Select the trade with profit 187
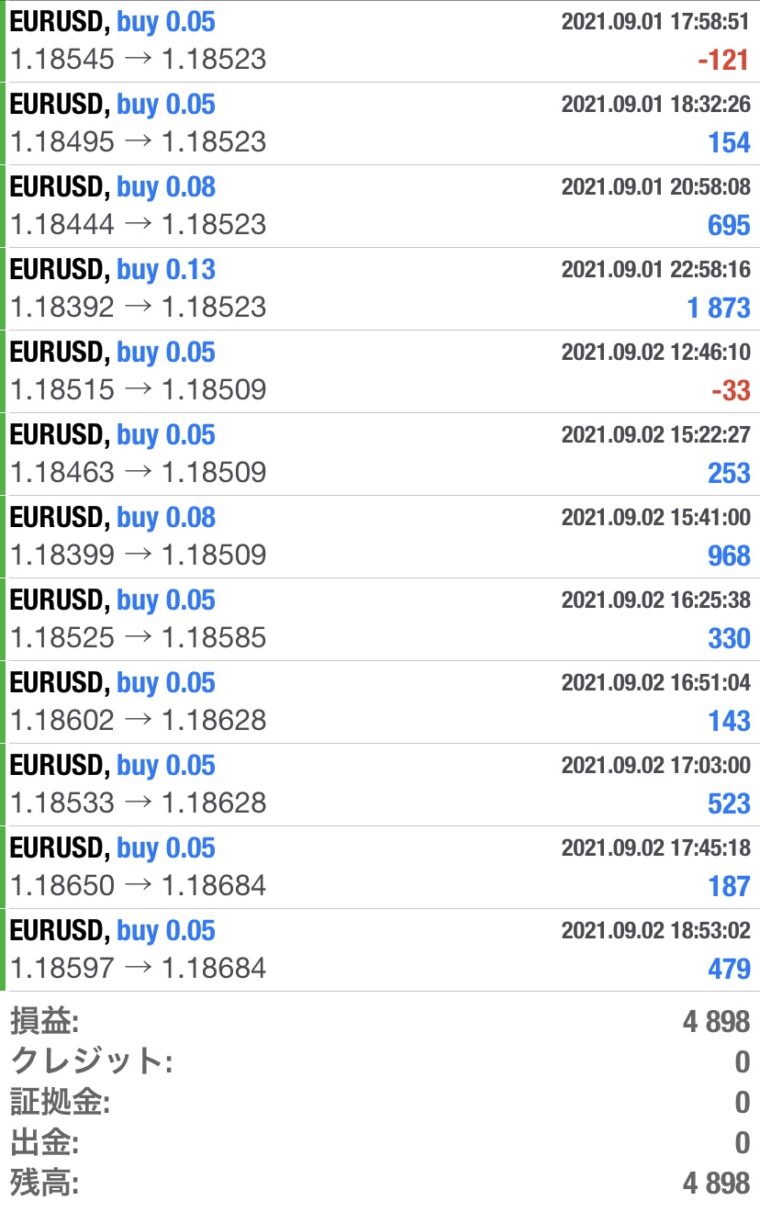Screen dimensions: 760x1212 tap(380, 868)
